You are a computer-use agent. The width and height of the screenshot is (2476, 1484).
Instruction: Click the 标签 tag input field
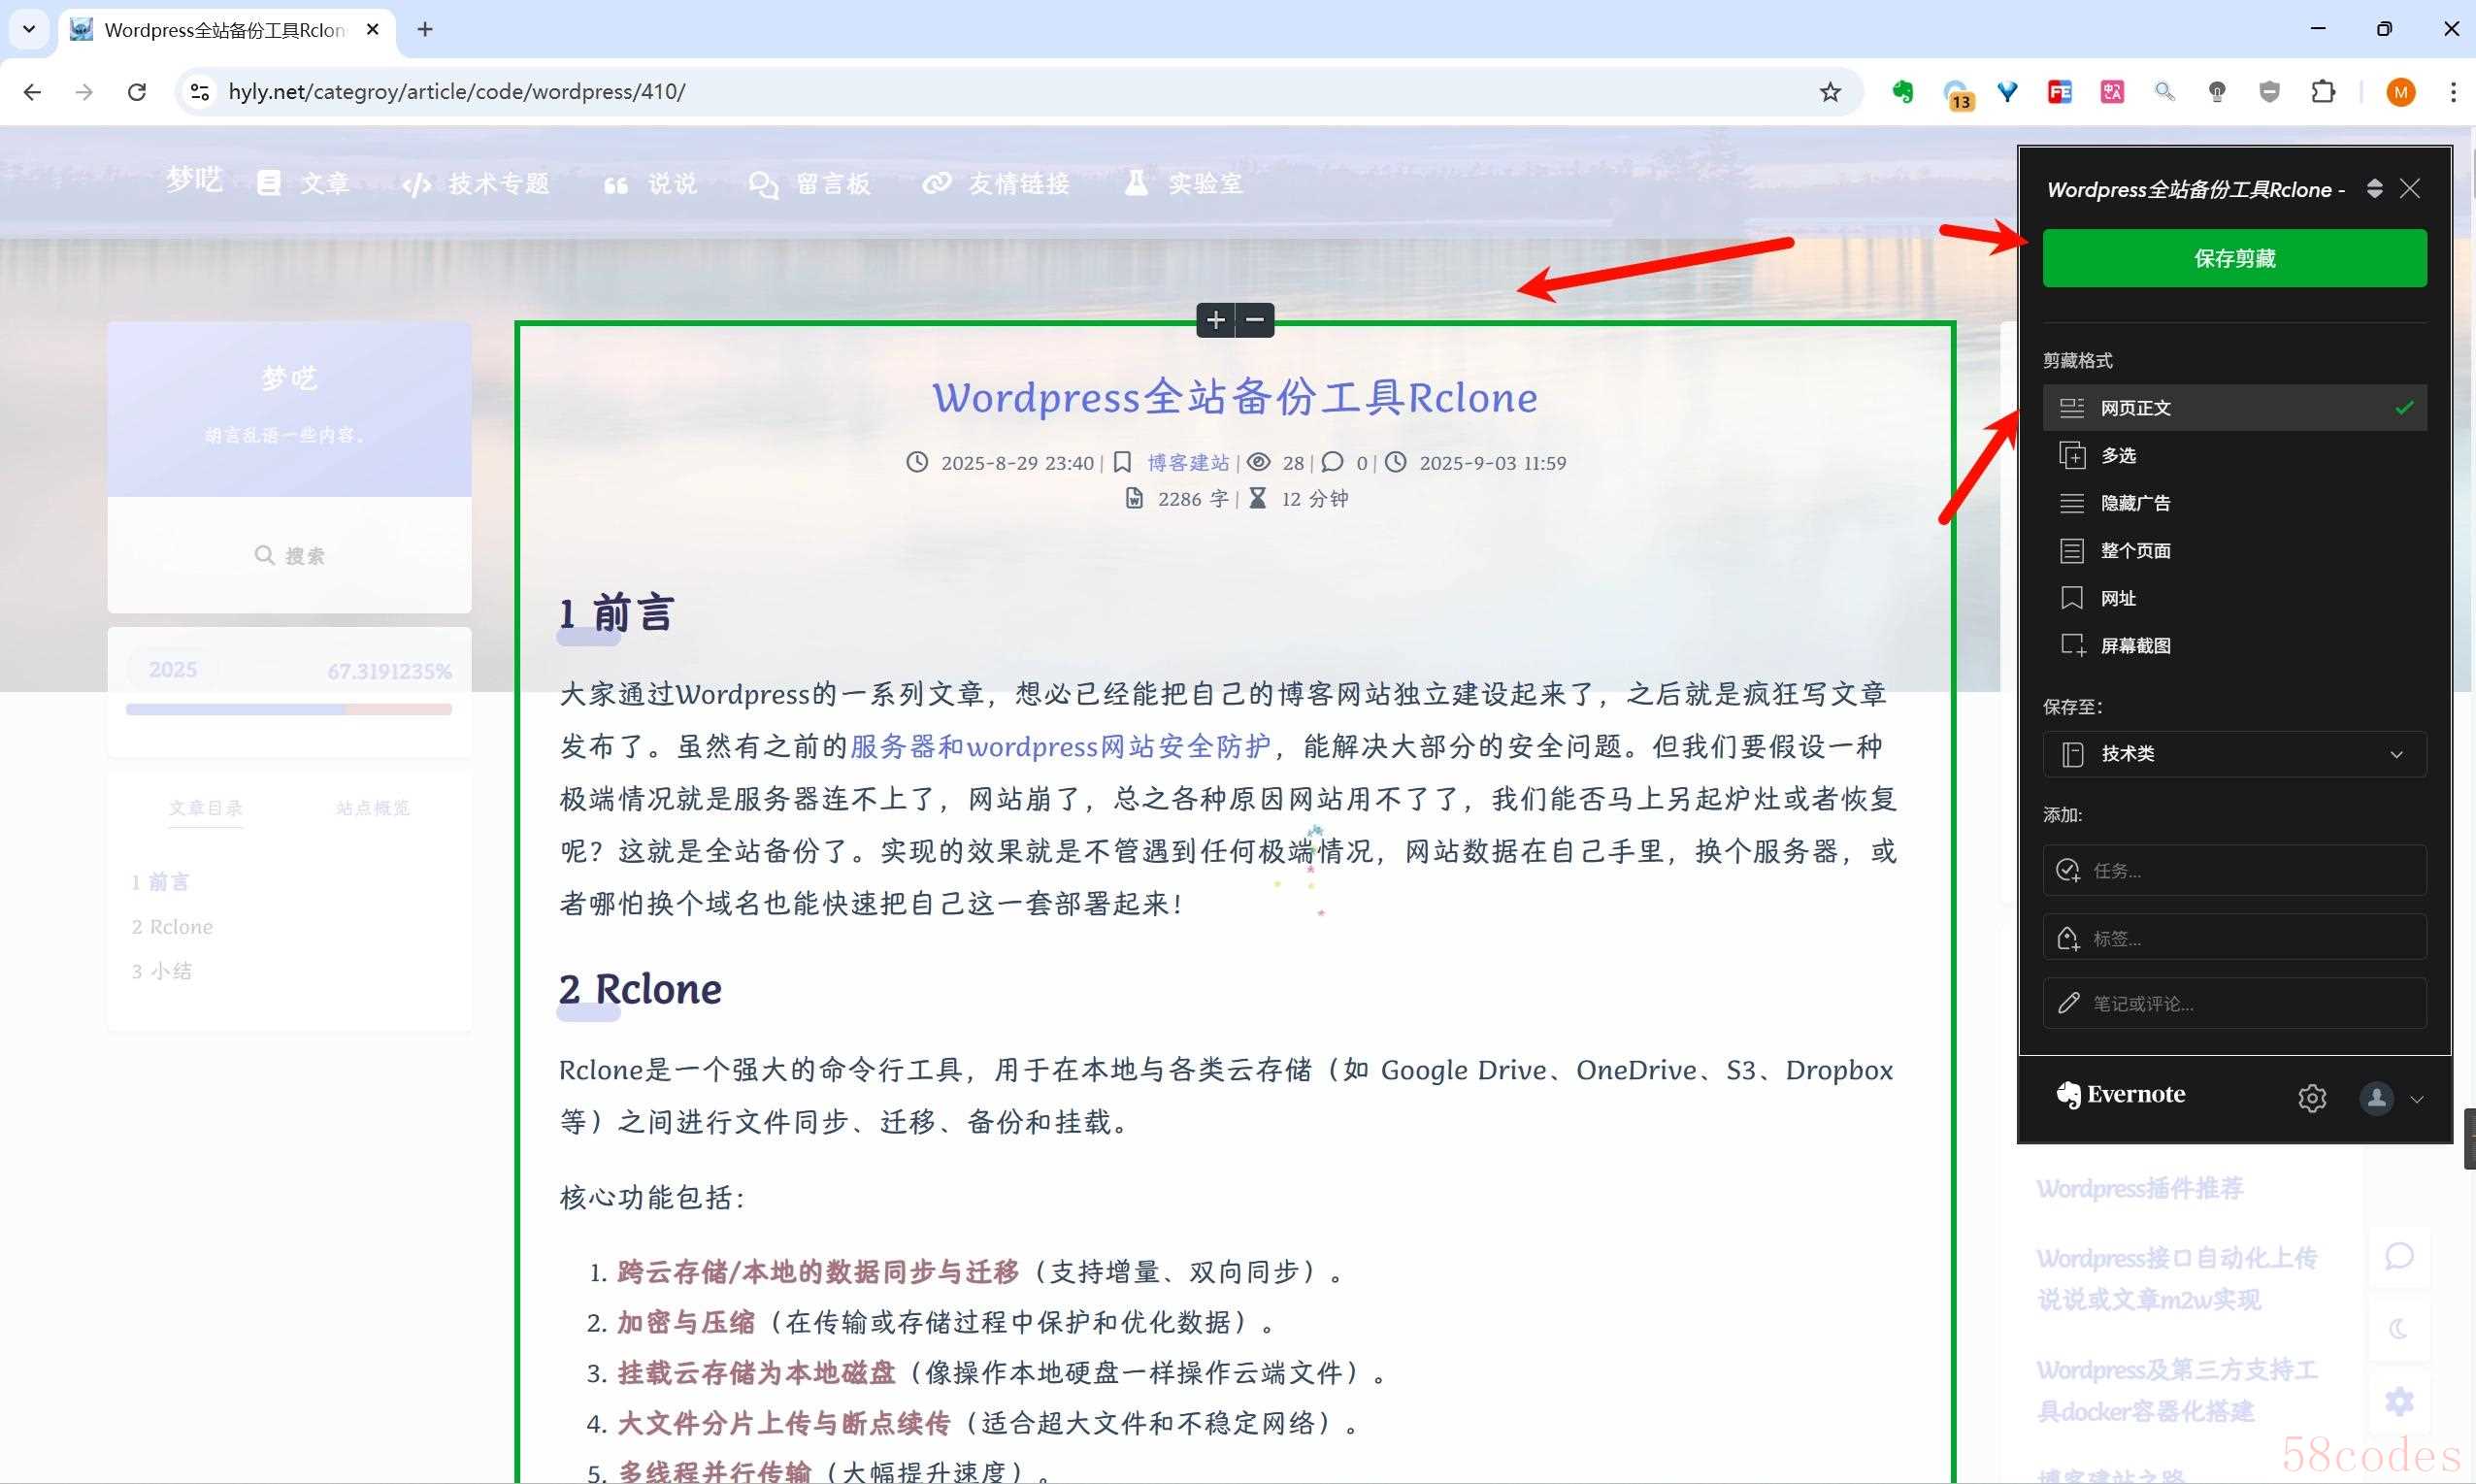tap(2234, 939)
